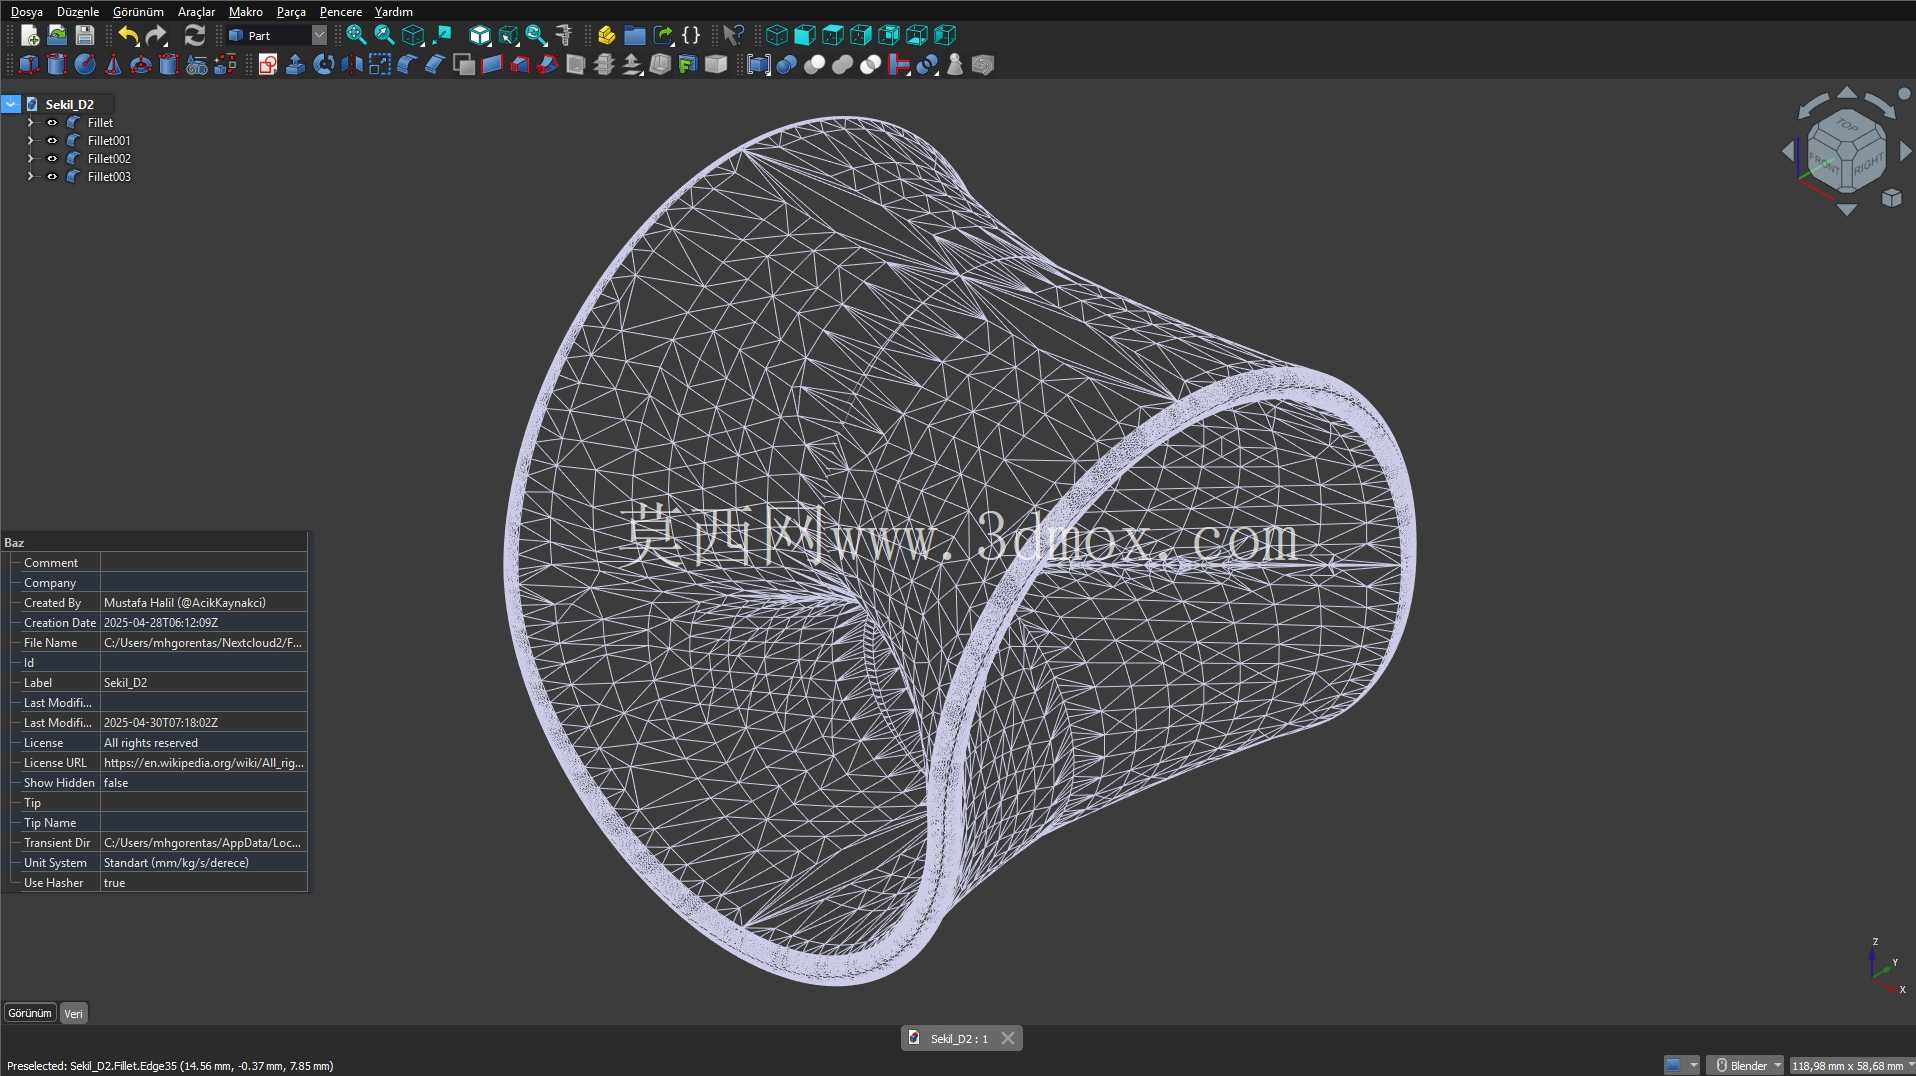1916x1076 pixels.
Task: Select the Chamfer tool
Action: [x=435, y=65]
